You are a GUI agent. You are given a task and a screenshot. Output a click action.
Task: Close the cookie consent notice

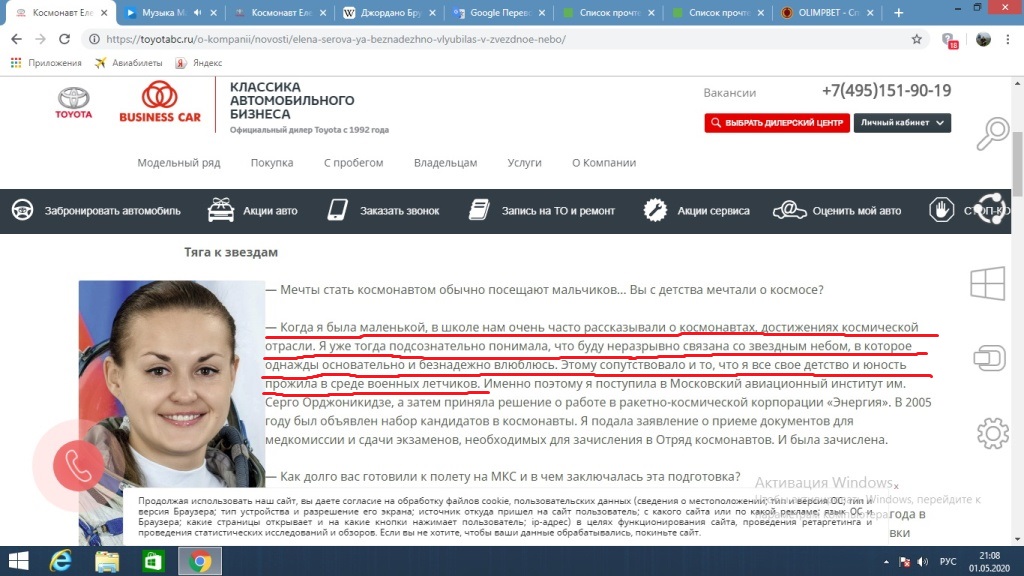click(896, 487)
